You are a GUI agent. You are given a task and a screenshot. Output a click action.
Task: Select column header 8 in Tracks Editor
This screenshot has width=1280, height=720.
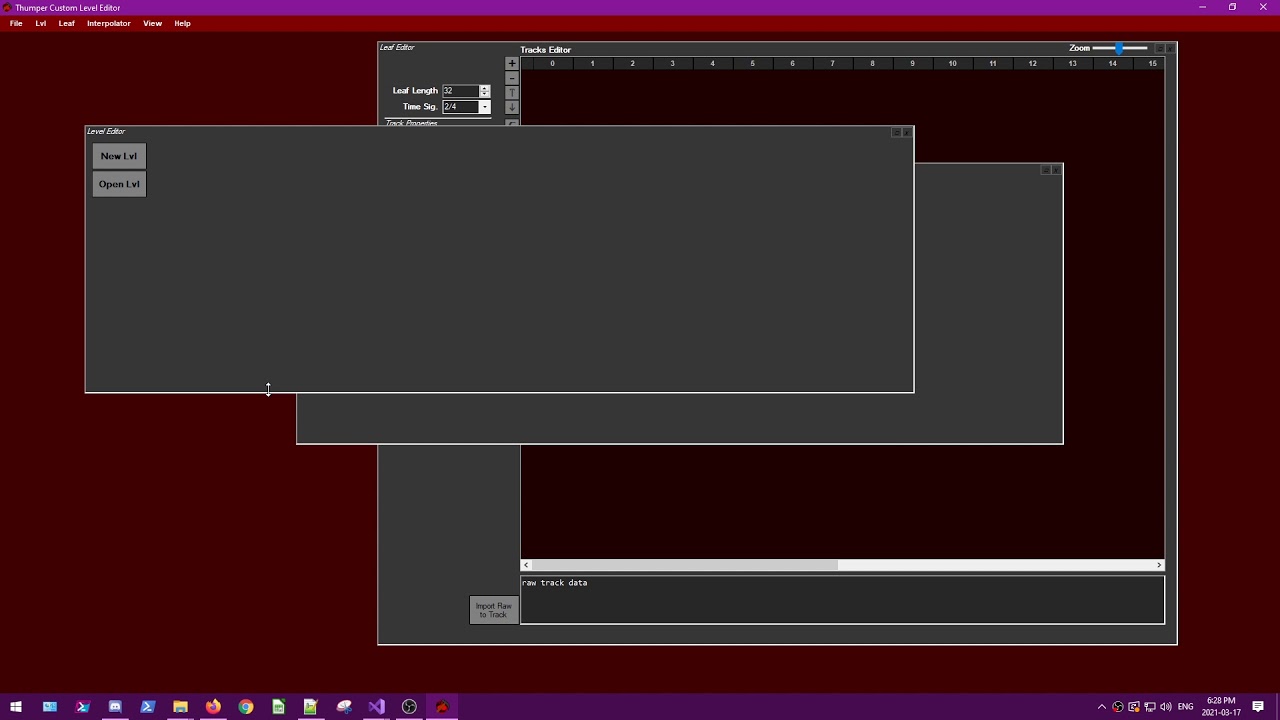(x=872, y=64)
